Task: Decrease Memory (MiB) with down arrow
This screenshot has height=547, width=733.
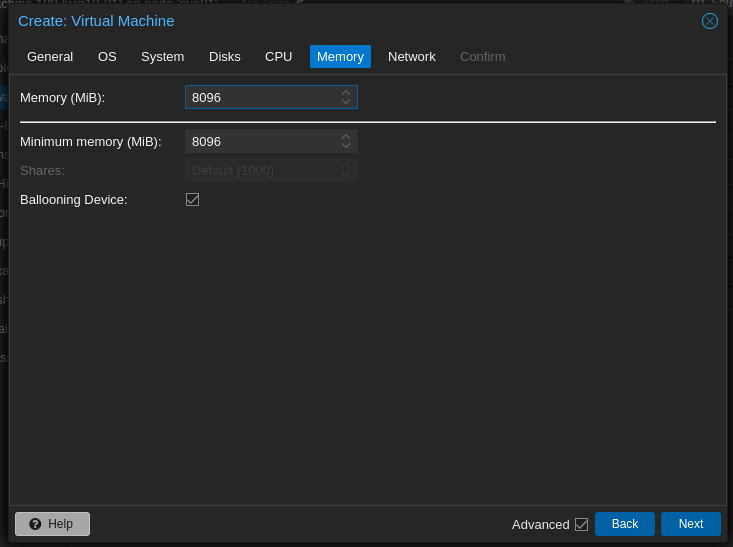Action: [x=346, y=102]
